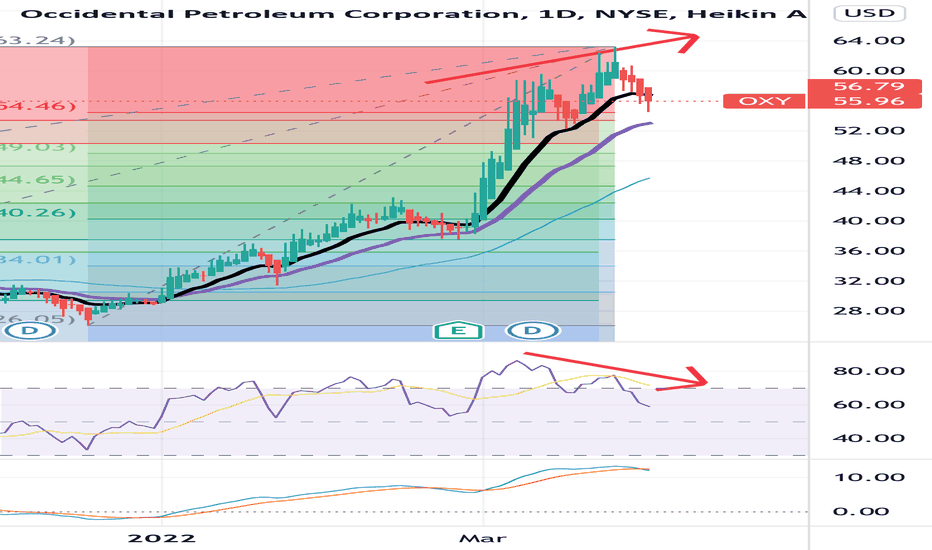Click the 52.00 price axis label

coord(869,131)
